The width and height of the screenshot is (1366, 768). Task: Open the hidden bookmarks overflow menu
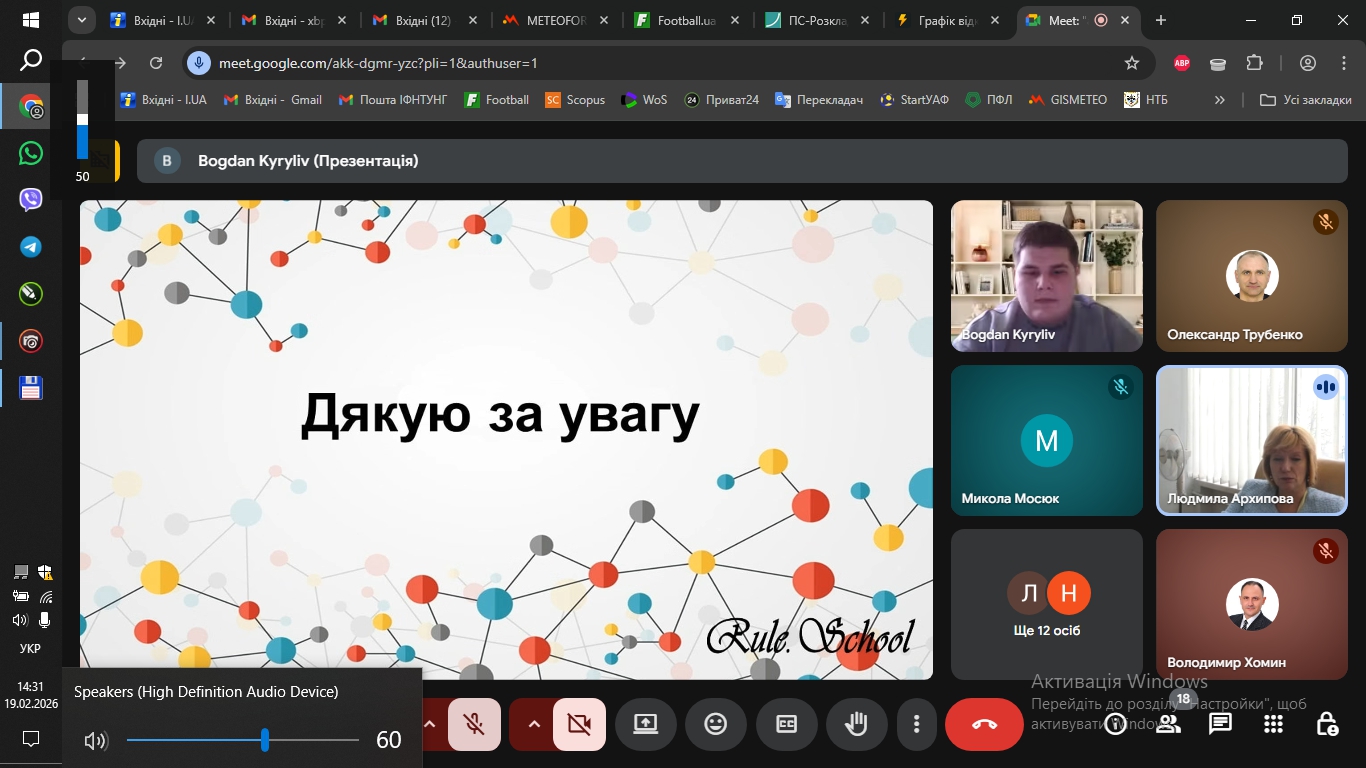tap(1219, 99)
